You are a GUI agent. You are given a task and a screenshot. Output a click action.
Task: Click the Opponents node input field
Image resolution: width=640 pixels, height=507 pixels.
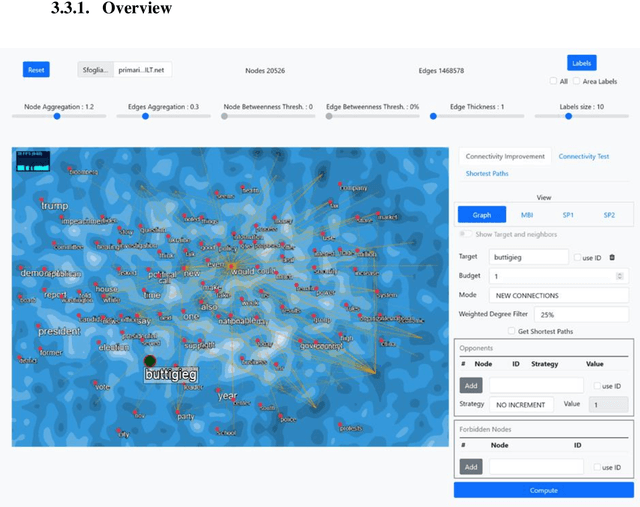pos(536,385)
